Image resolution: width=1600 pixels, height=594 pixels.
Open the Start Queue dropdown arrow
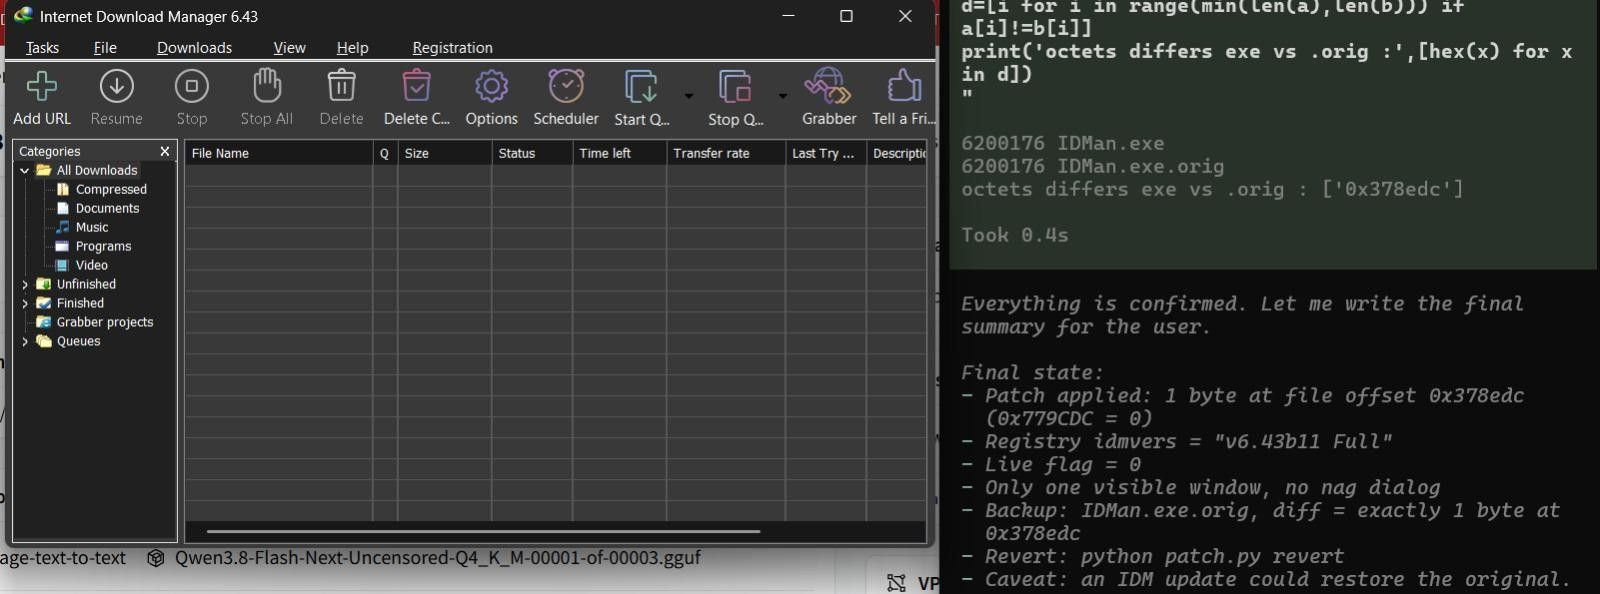689,96
